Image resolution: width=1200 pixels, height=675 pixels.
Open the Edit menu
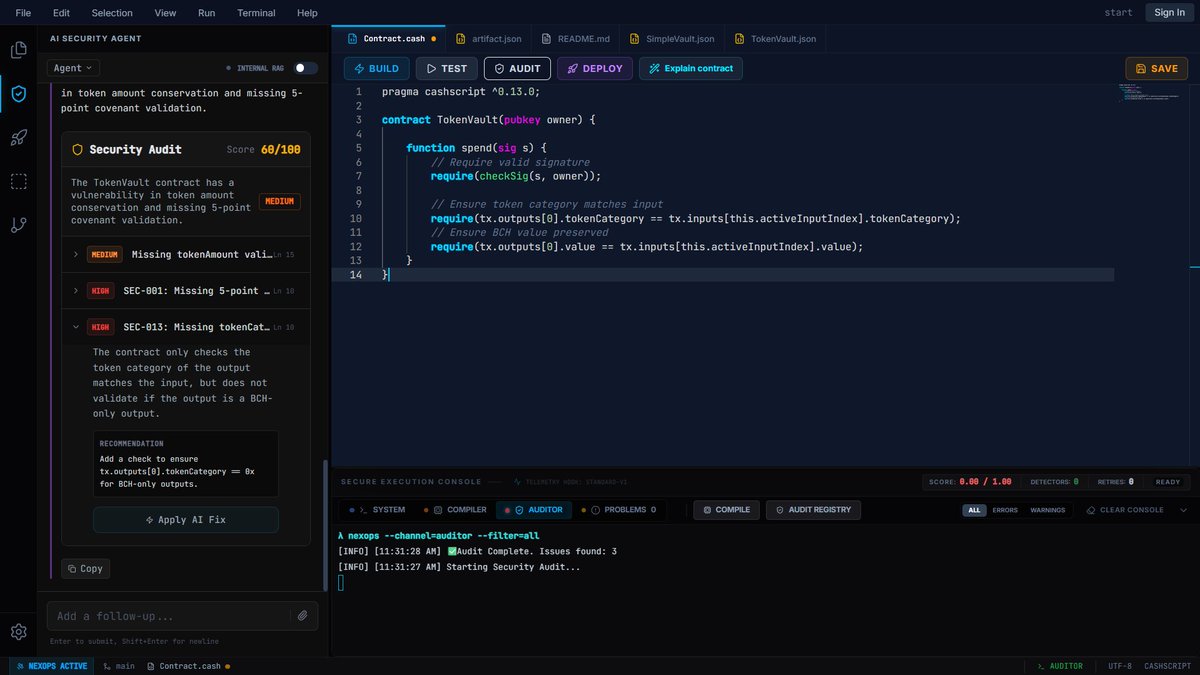coord(61,13)
